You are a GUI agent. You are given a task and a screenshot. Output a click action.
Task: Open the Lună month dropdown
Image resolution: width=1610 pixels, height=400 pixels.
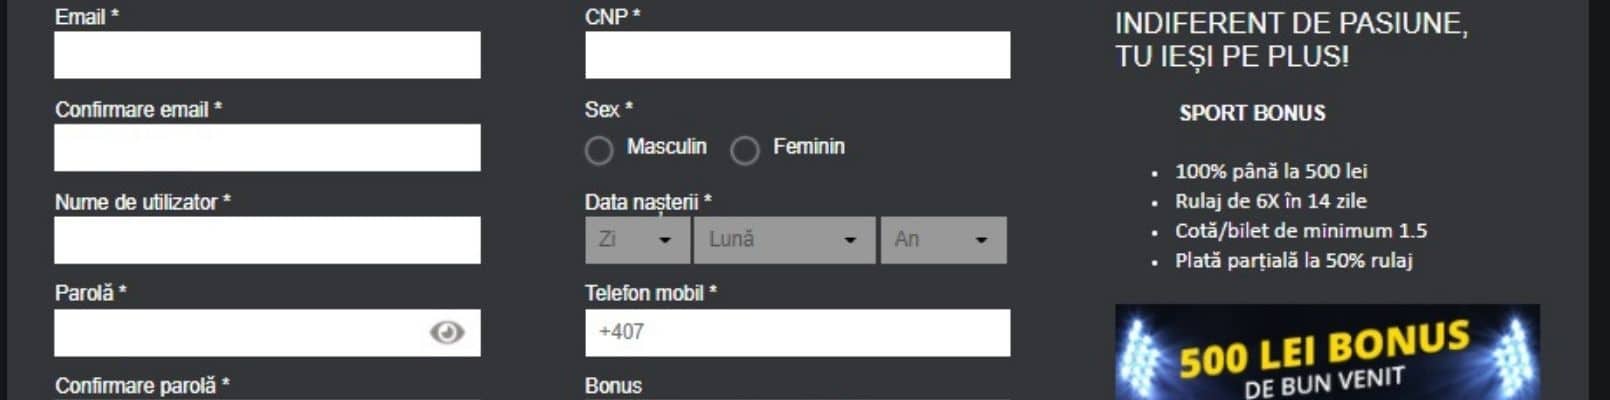click(x=784, y=240)
